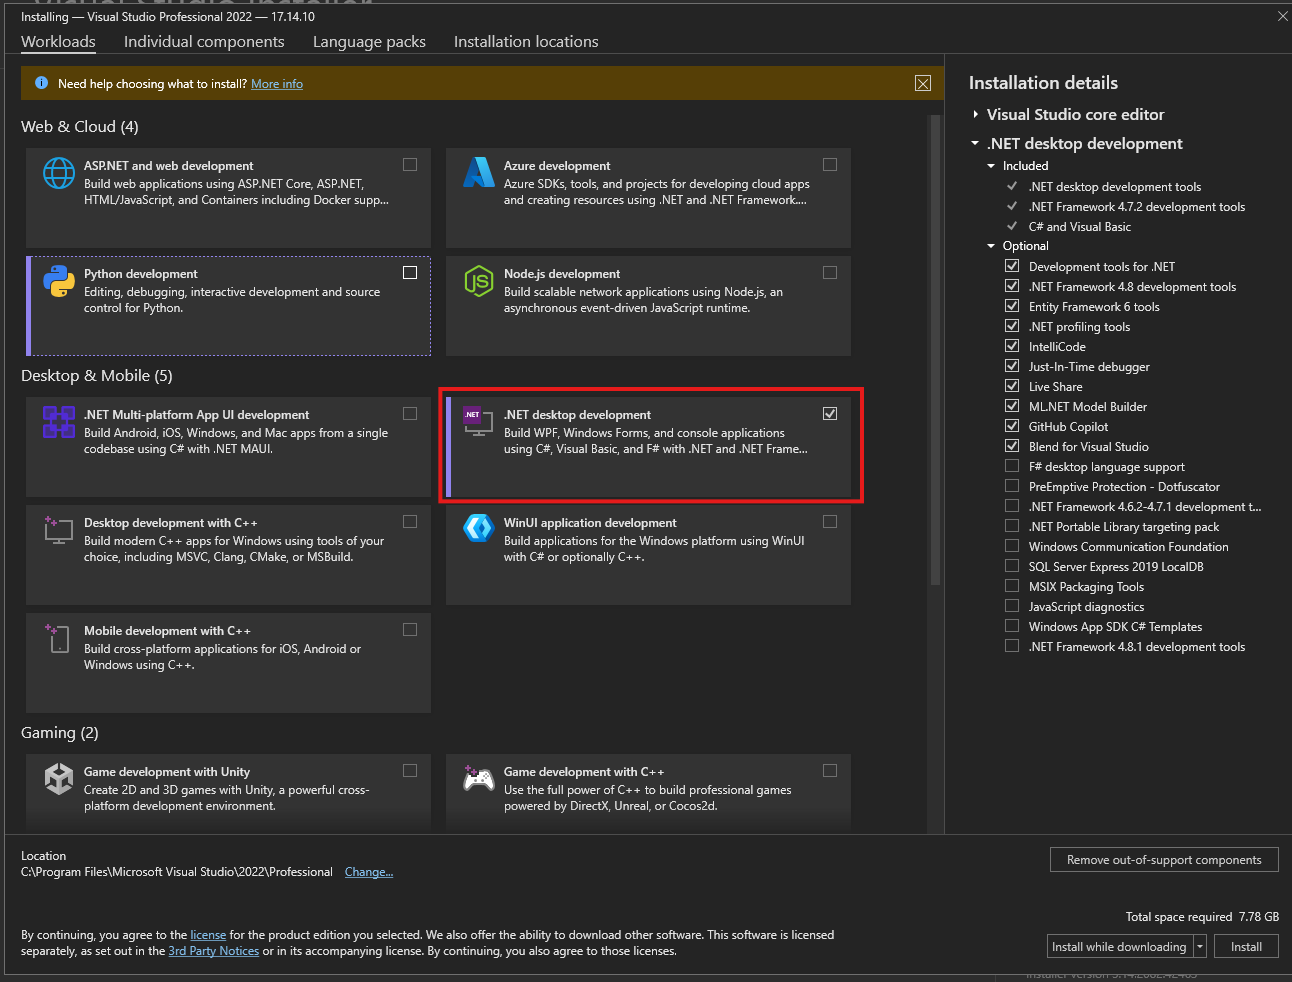1292x982 pixels.
Task: Click the Mobile development with C++ icon
Action: (x=59, y=638)
